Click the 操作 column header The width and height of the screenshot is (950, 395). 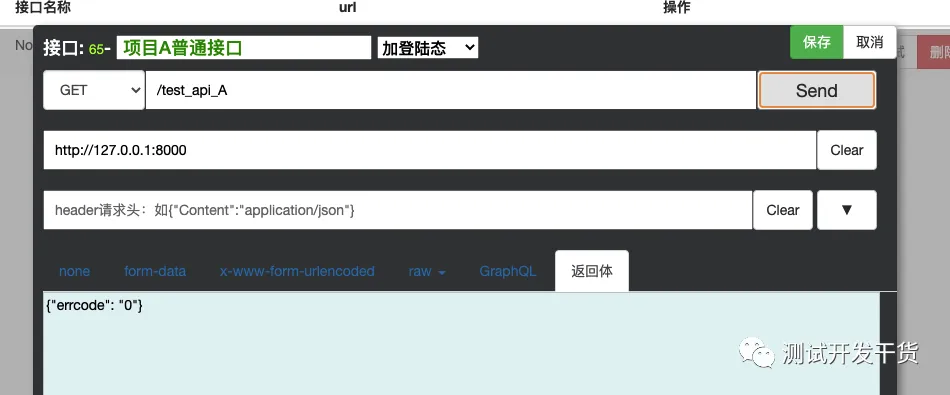pos(677,7)
